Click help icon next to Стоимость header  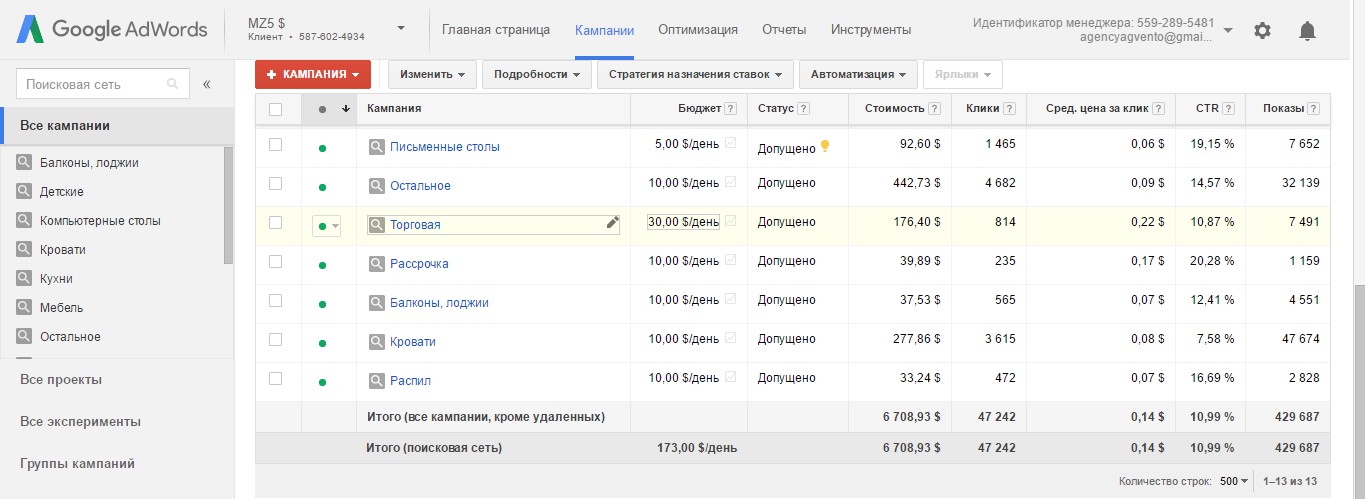(934, 109)
